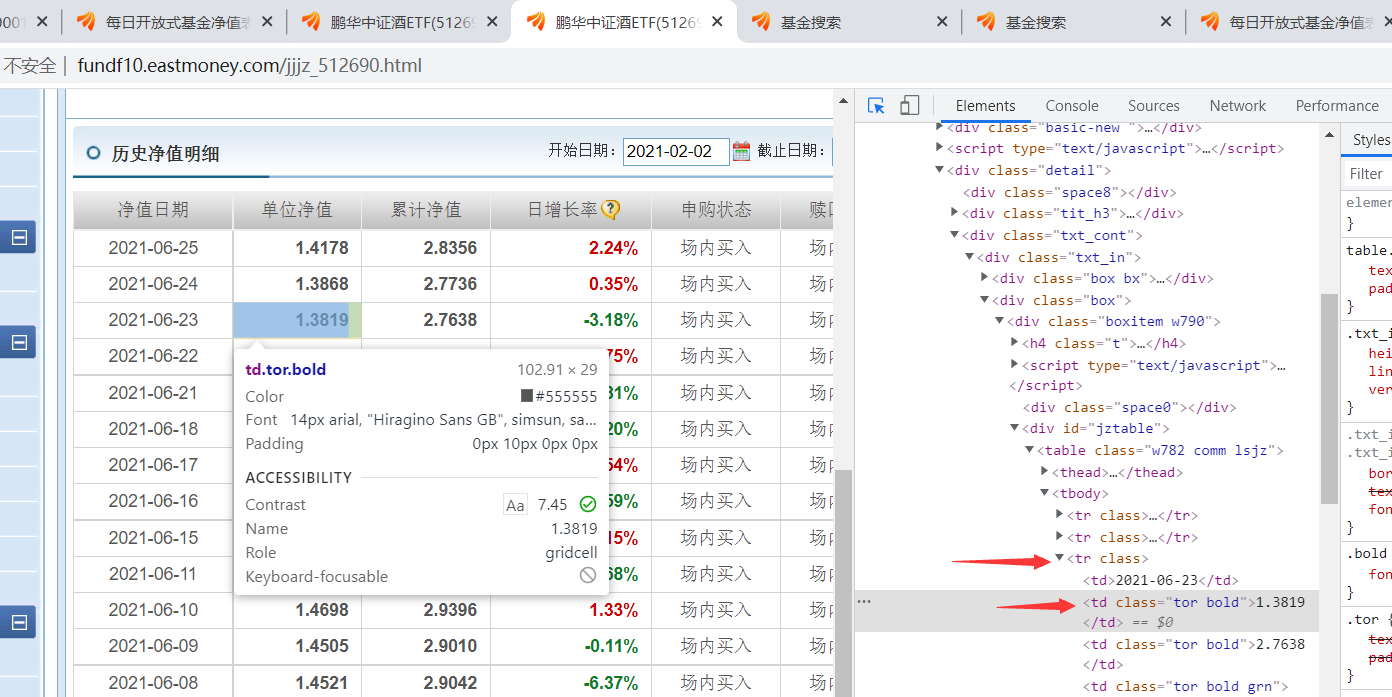Open the Console panel tab
This screenshot has height=697, width=1392.
click(x=1072, y=106)
